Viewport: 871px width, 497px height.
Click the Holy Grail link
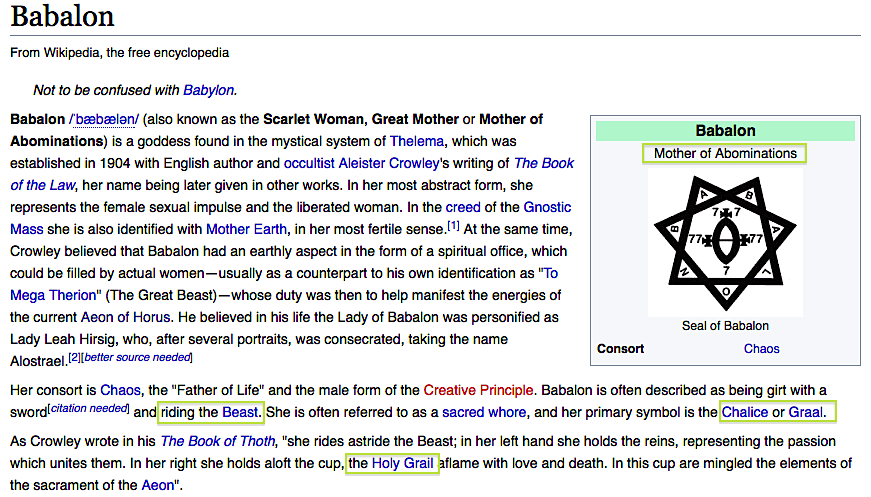coord(404,464)
